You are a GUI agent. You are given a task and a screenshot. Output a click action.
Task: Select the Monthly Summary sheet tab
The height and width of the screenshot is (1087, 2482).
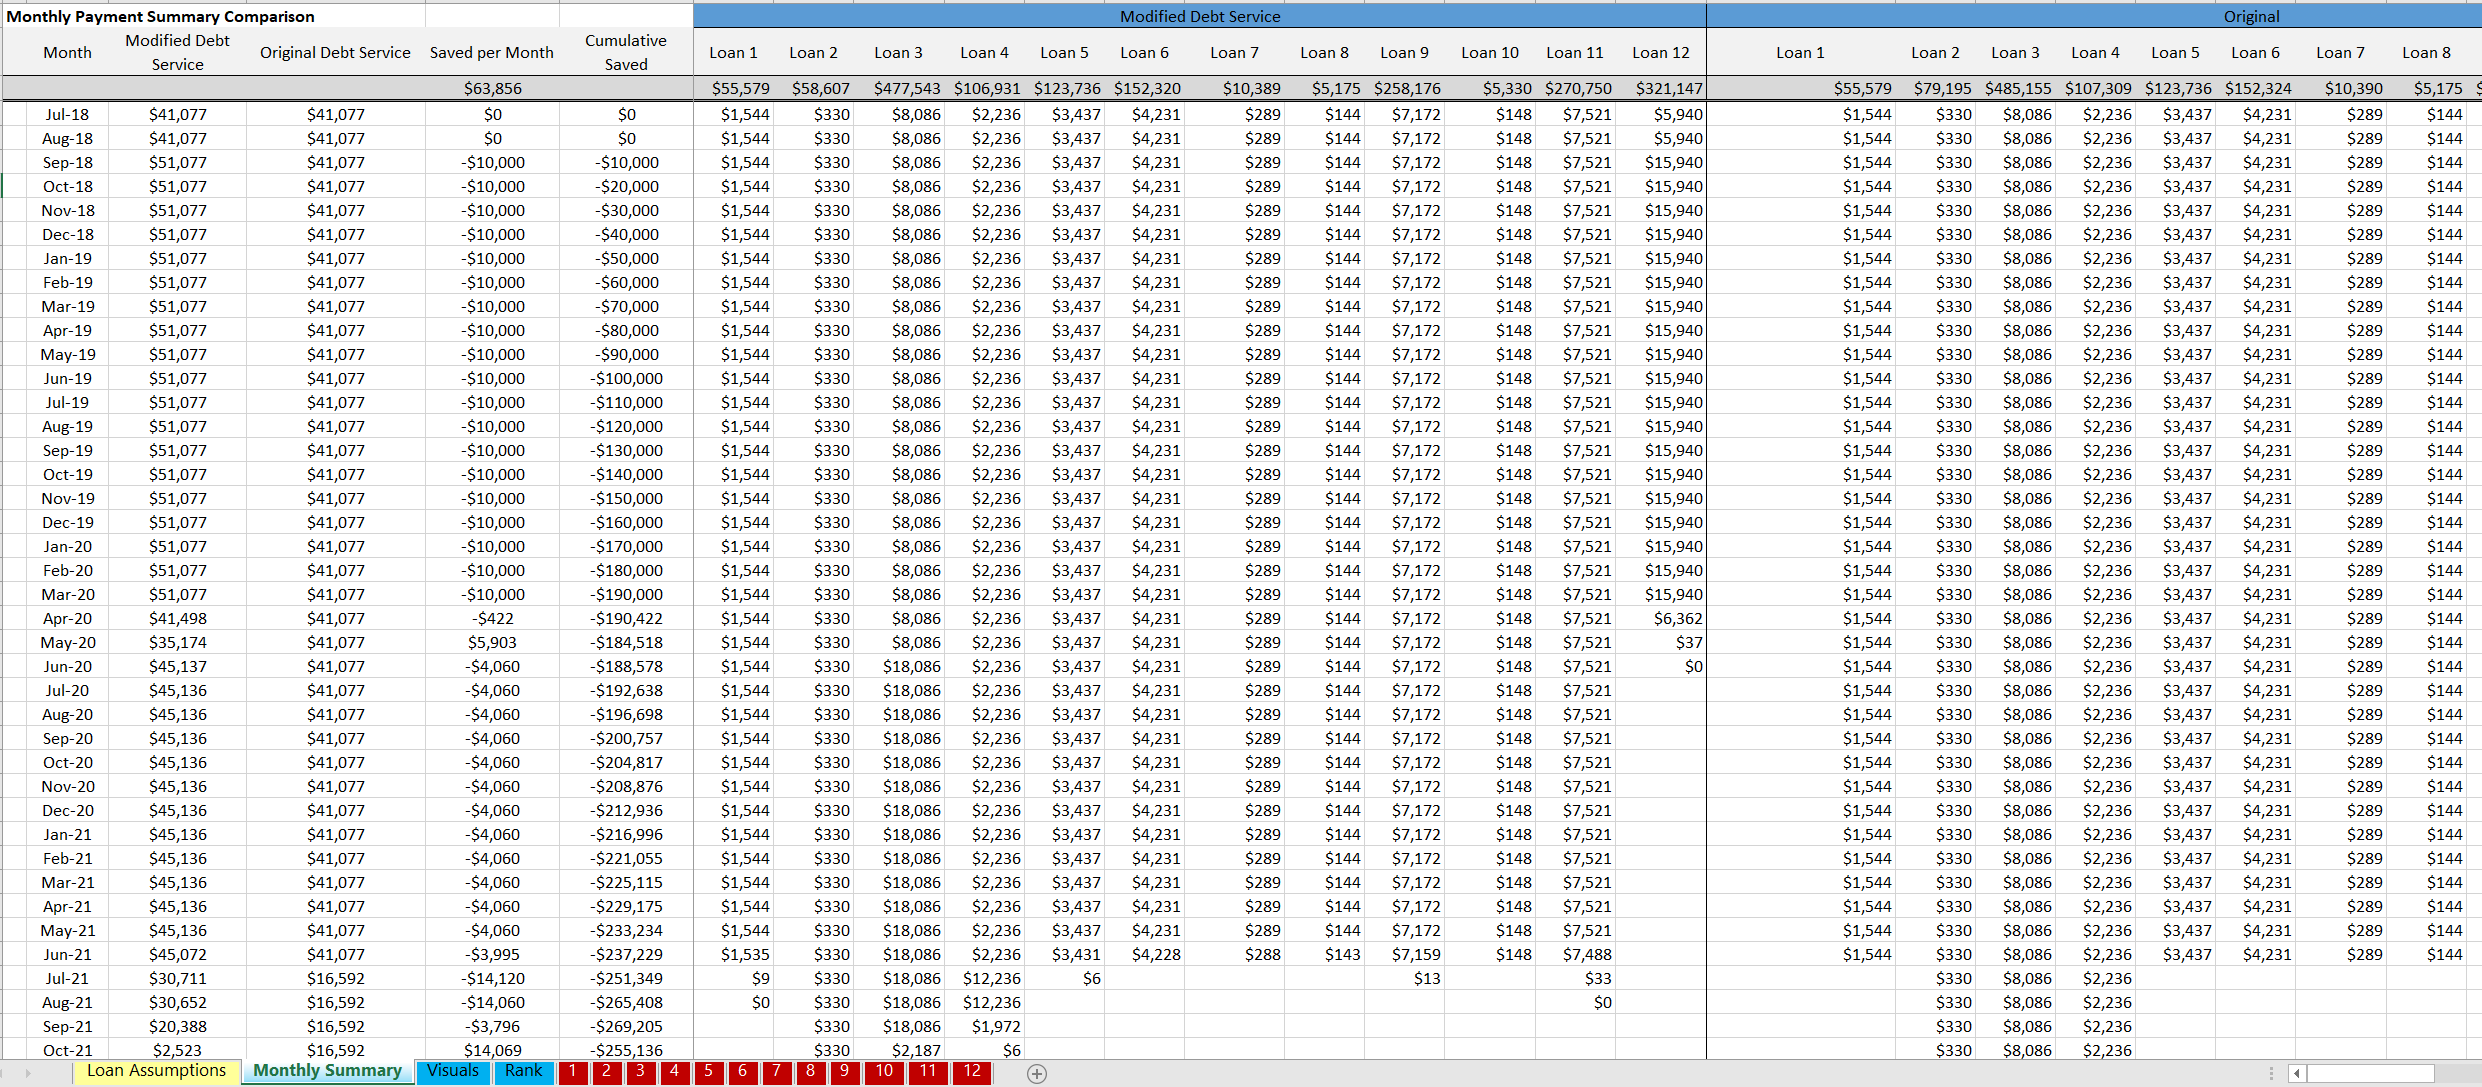click(x=327, y=1071)
